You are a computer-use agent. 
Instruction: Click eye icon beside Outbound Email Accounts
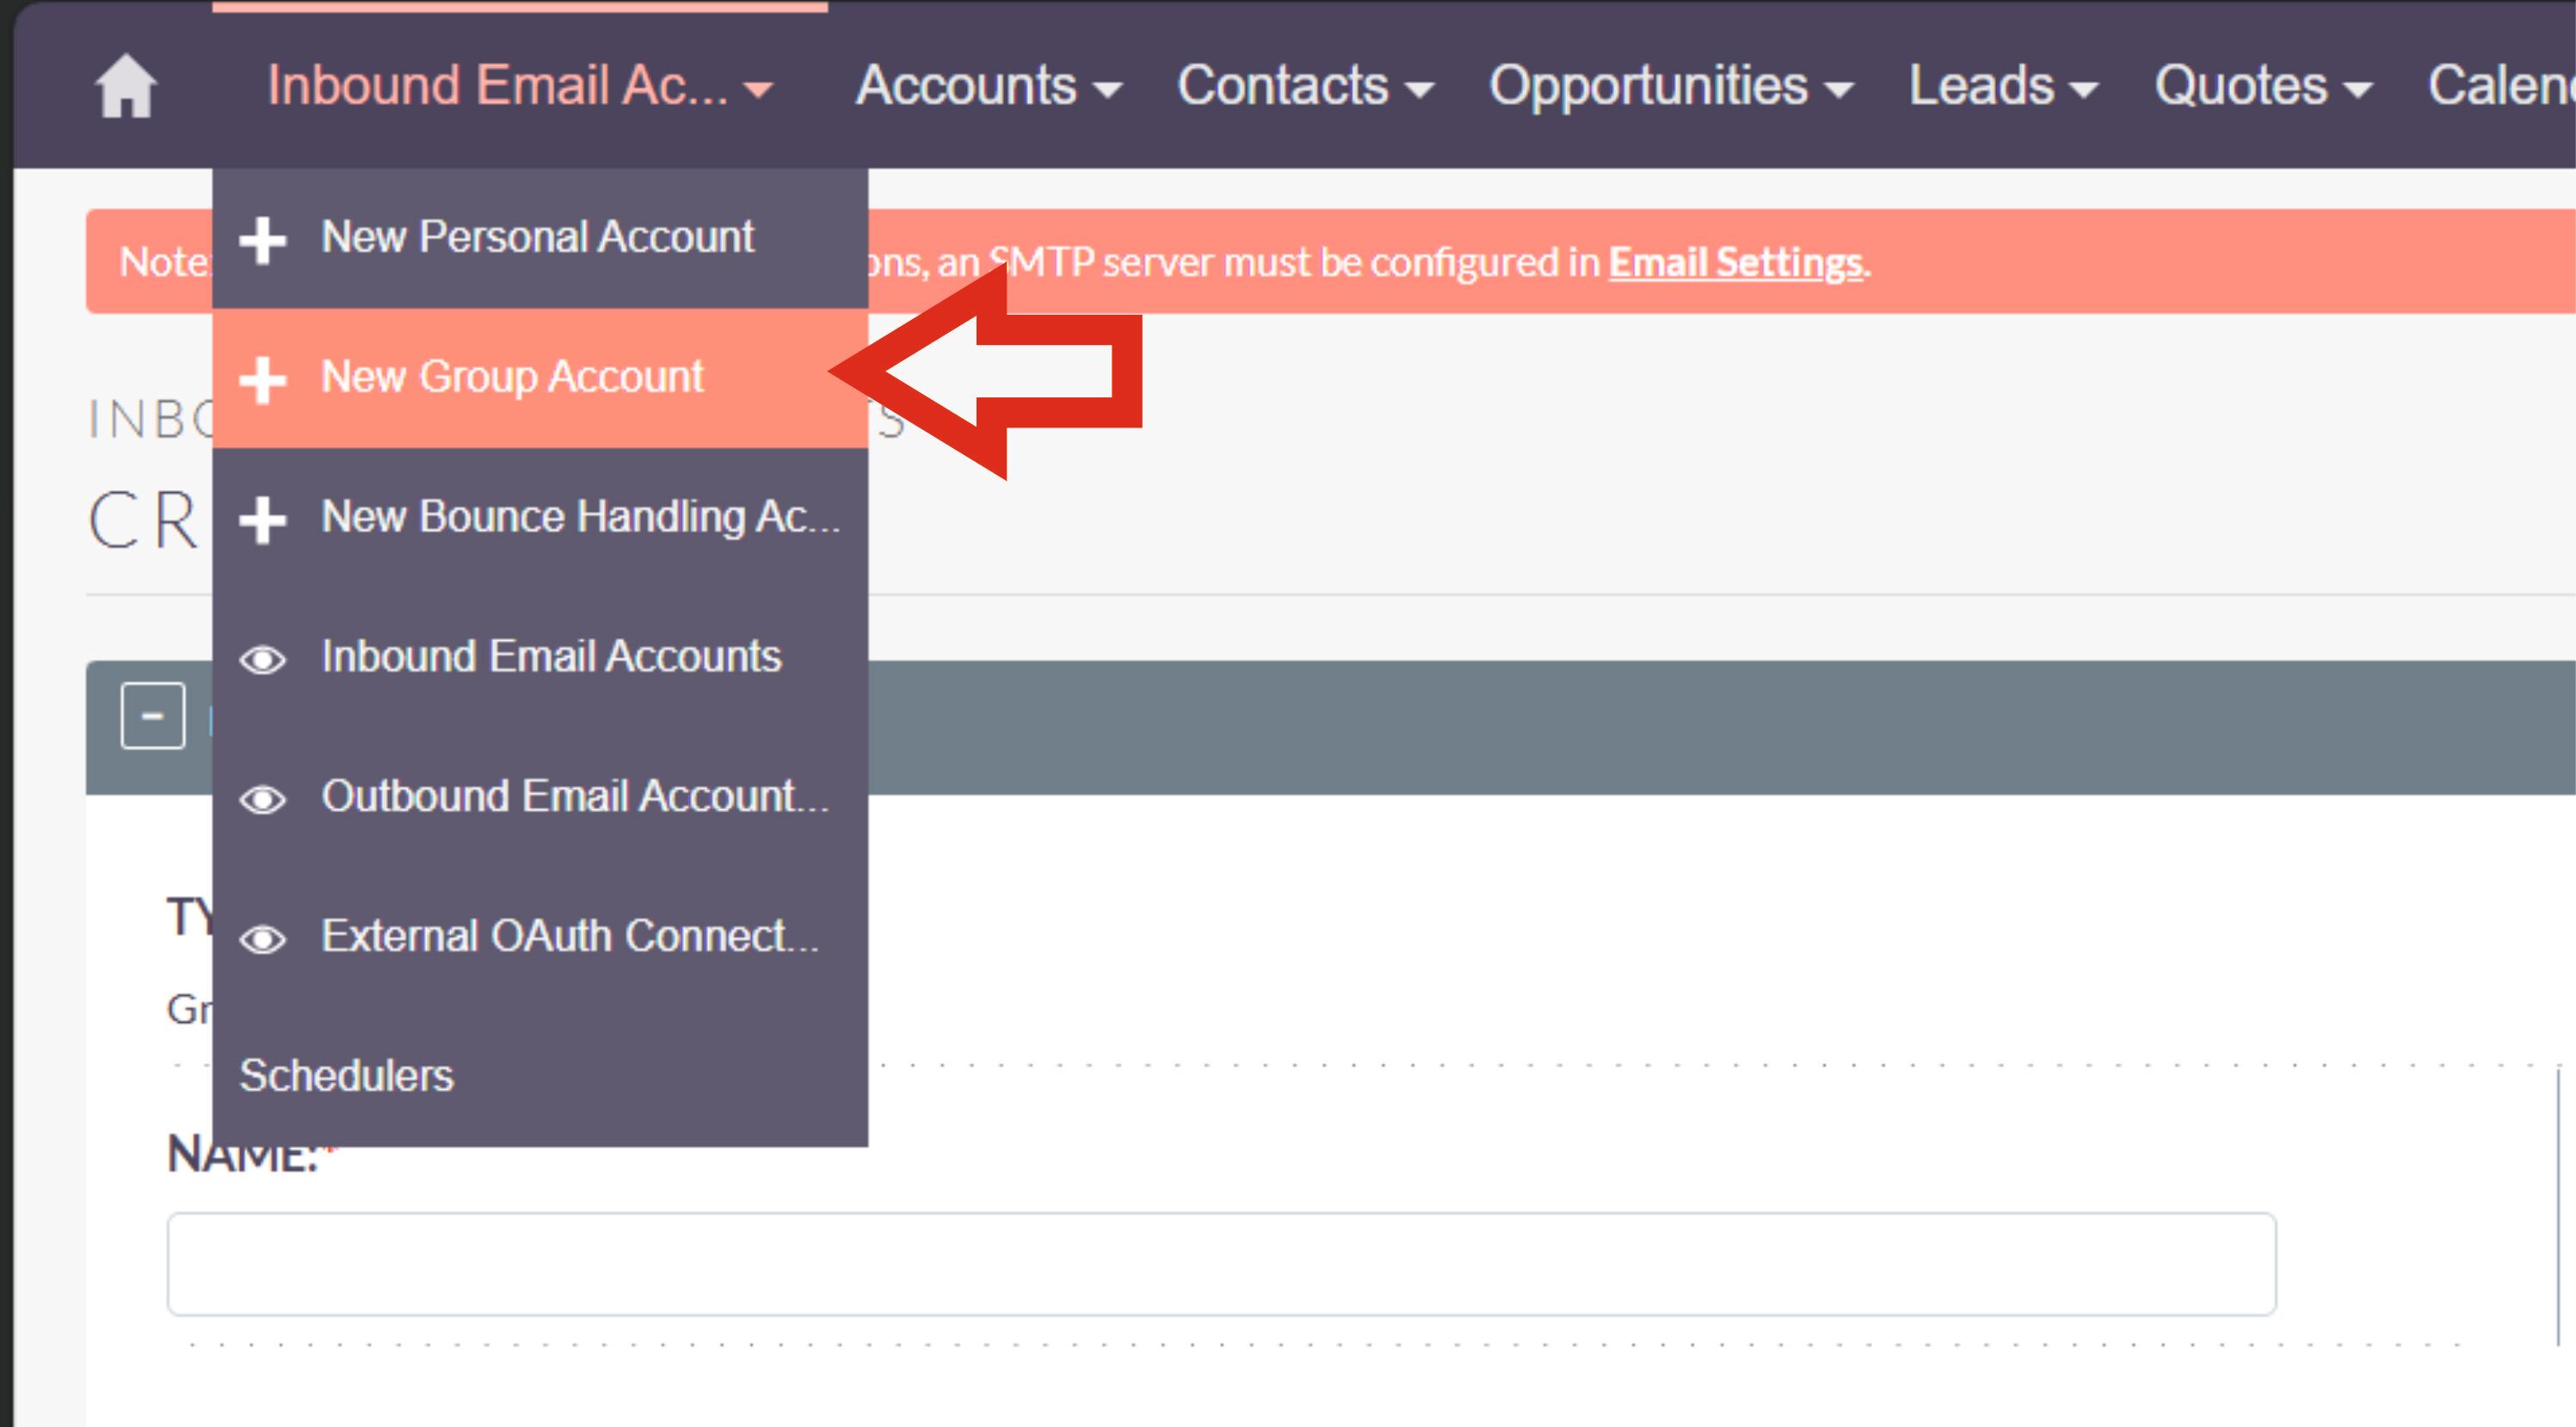tap(263, 800)
